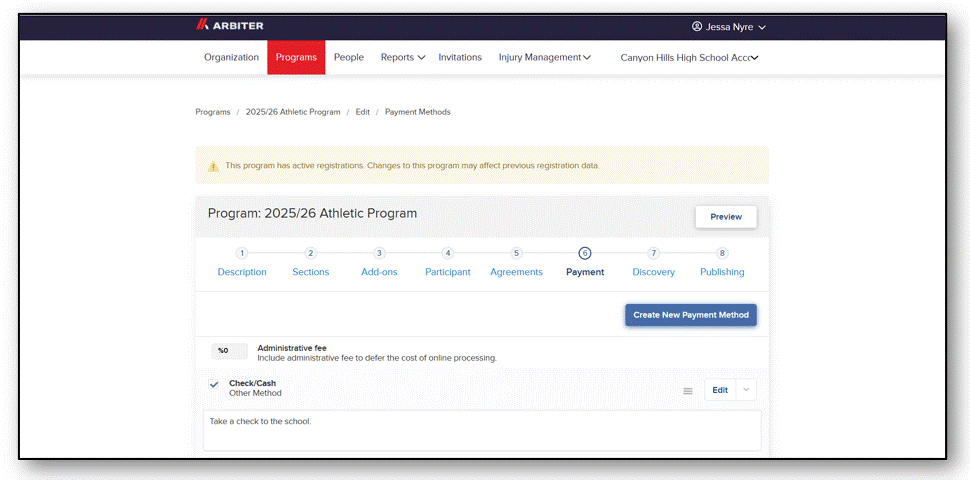Open the Jessa Nyre account dropdown
The image size is (970, 480).
729,27
